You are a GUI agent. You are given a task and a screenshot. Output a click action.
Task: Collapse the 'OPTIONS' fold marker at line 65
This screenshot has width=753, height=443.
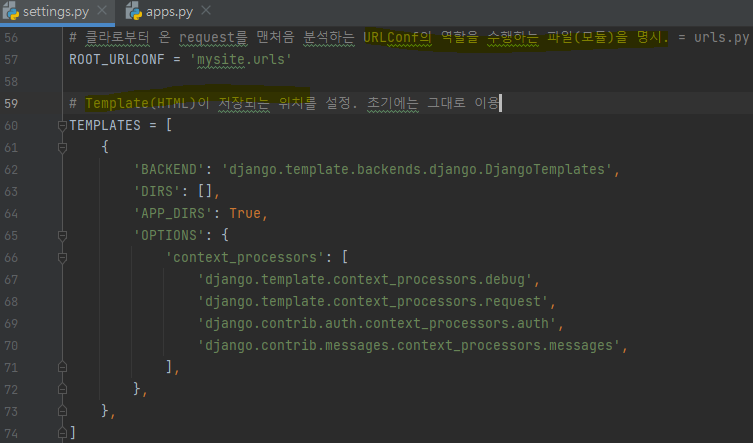pos(62,236)
